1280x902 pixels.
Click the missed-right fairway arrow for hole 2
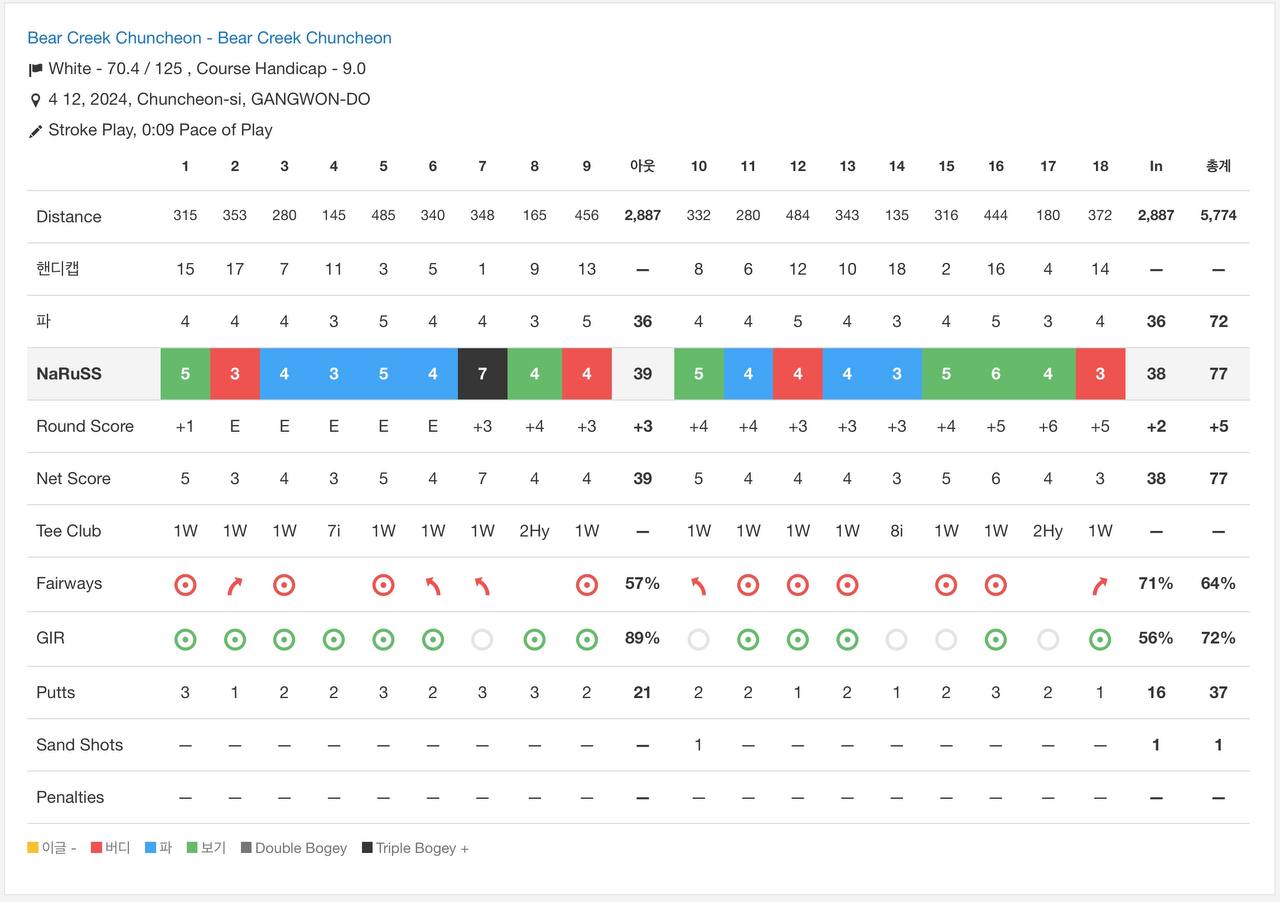[x=234, y=585]
